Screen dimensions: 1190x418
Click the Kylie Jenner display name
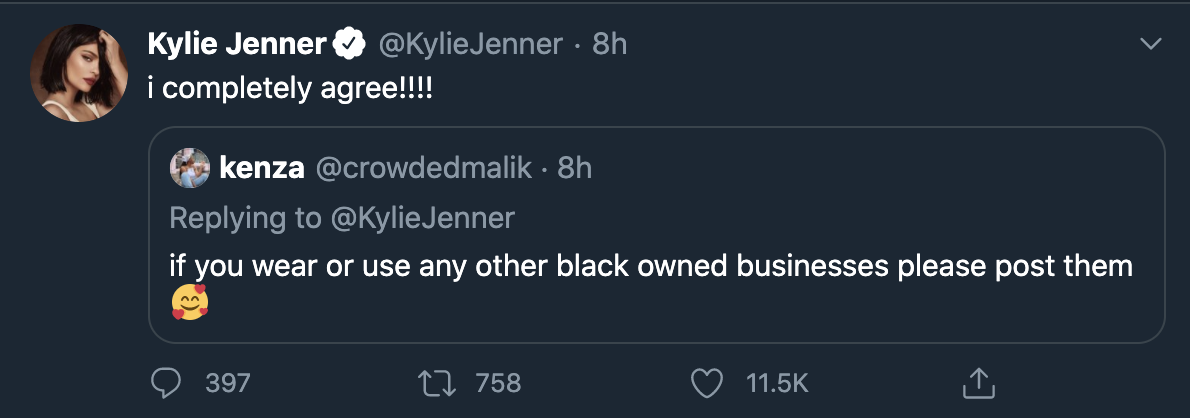point(237,44)
